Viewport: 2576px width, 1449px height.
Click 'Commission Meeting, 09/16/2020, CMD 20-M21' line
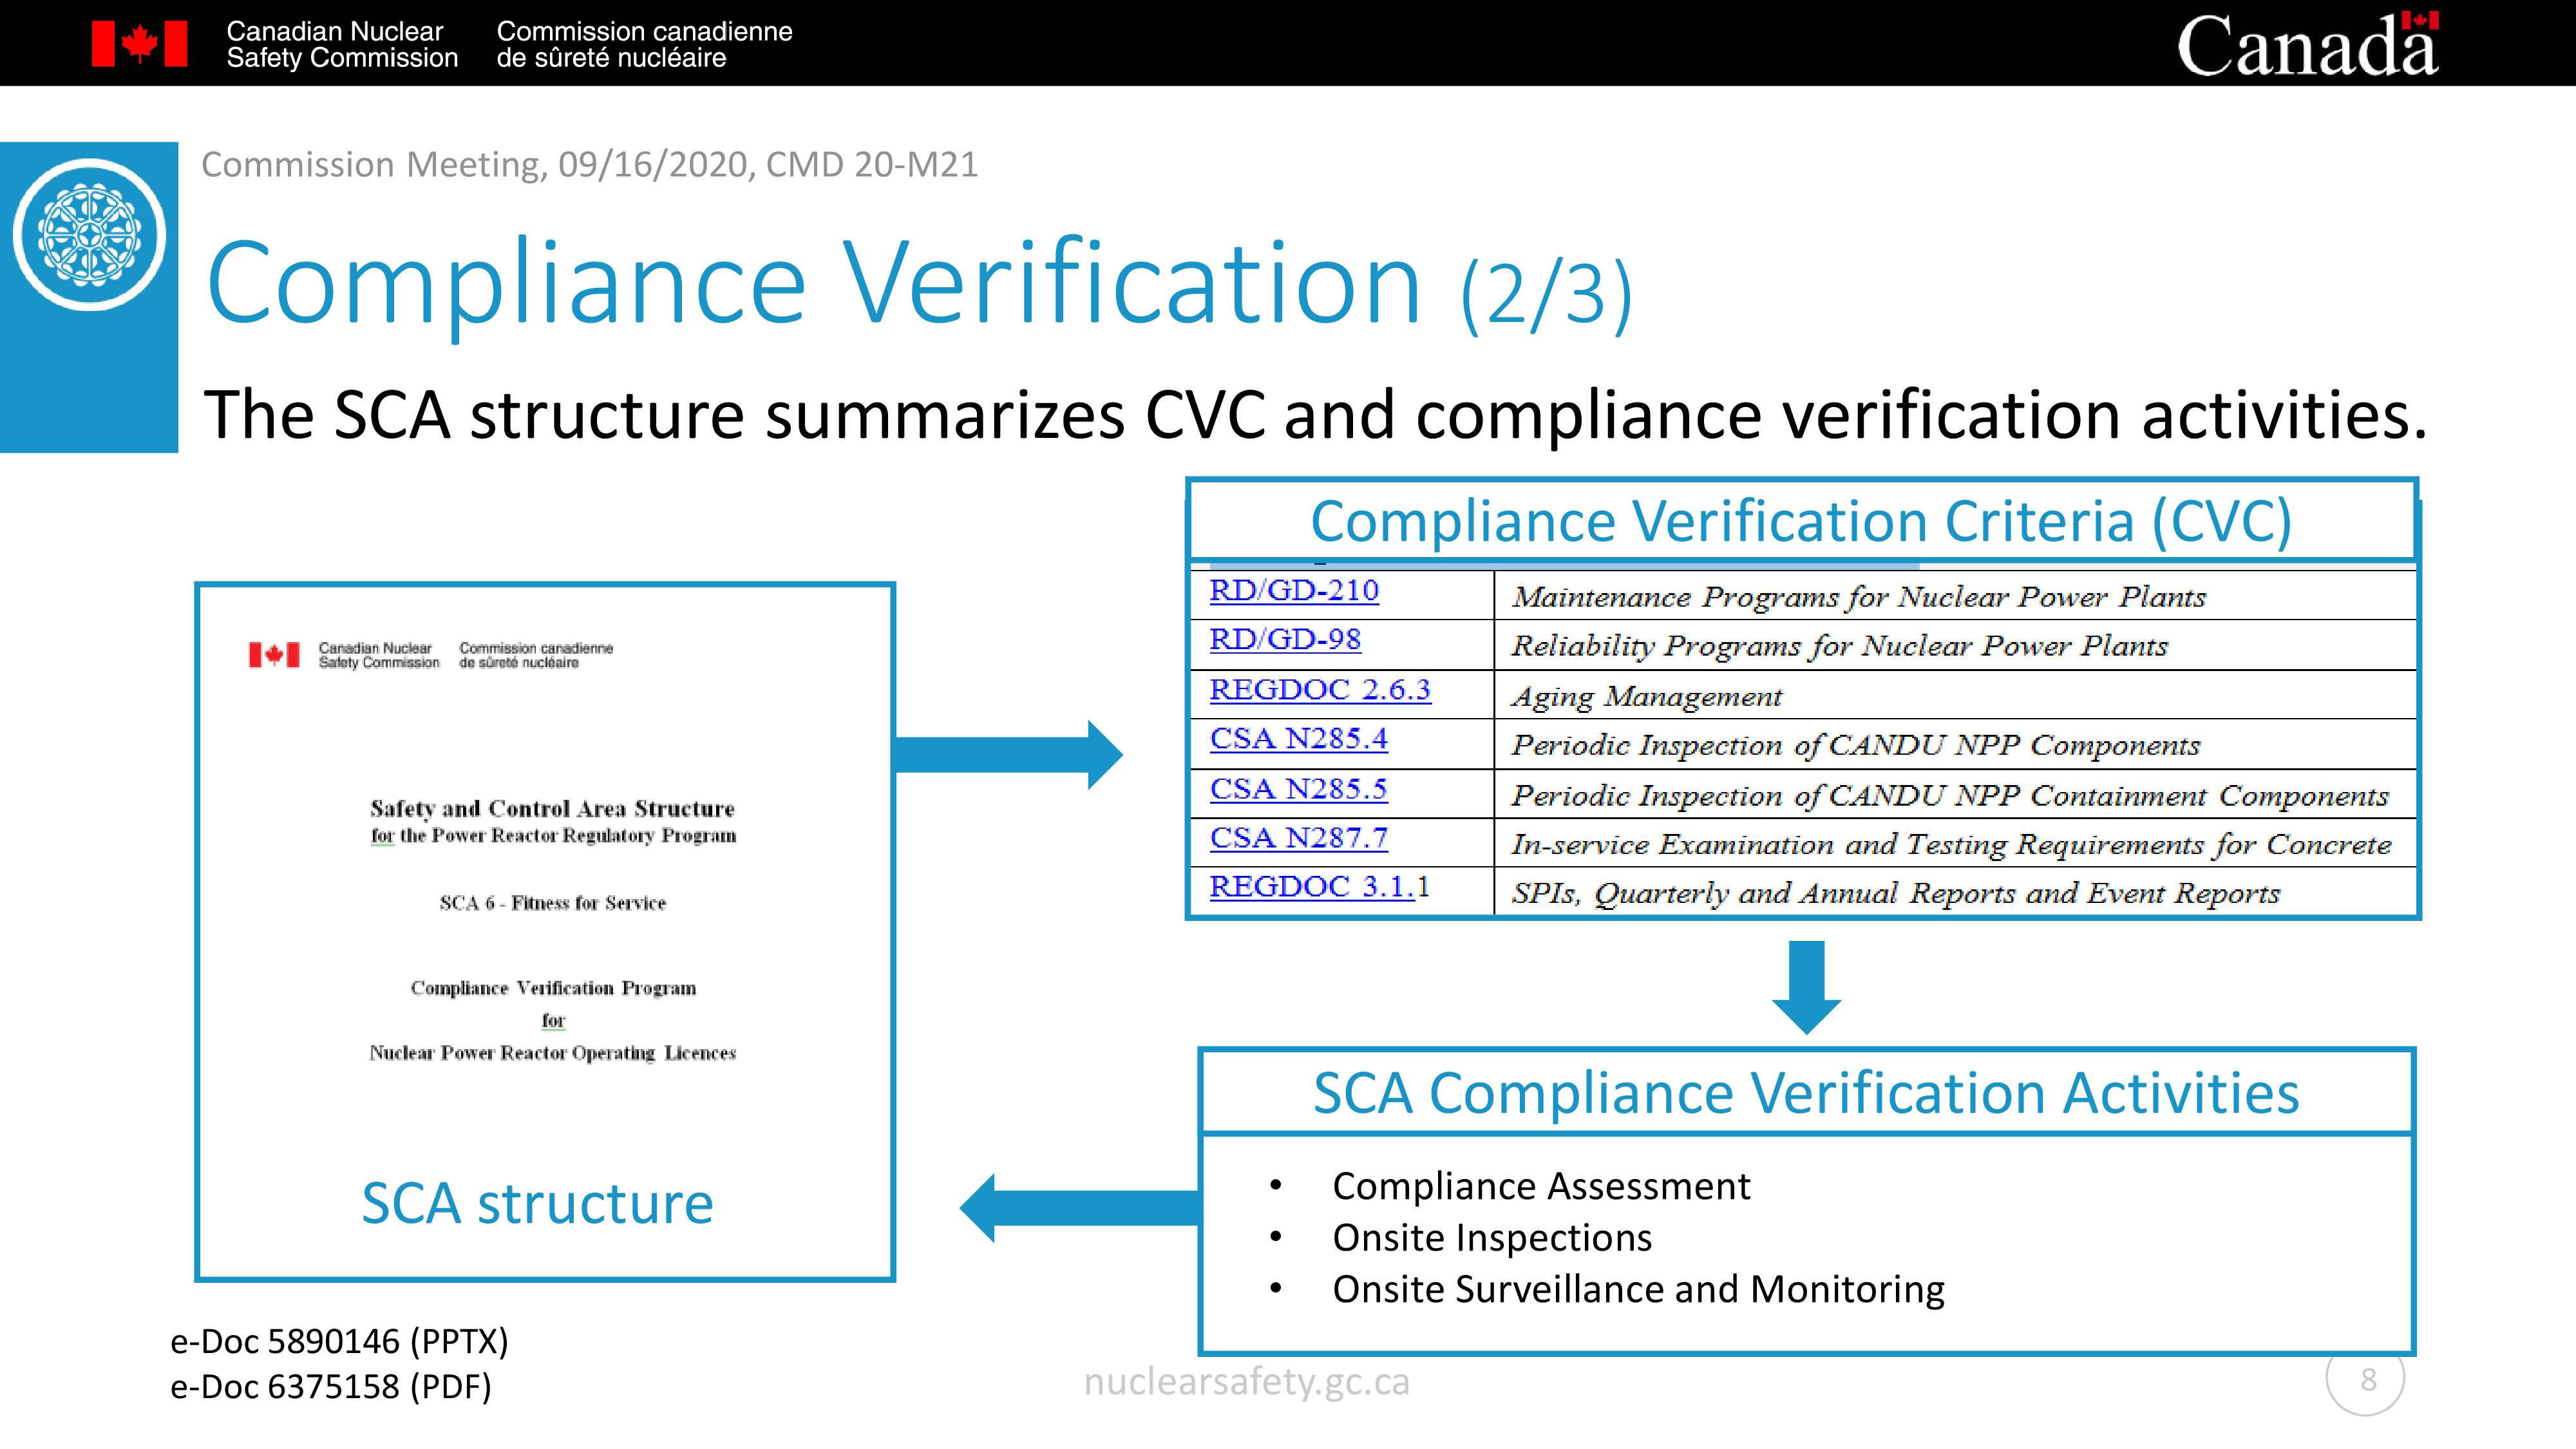click(589, 165)
